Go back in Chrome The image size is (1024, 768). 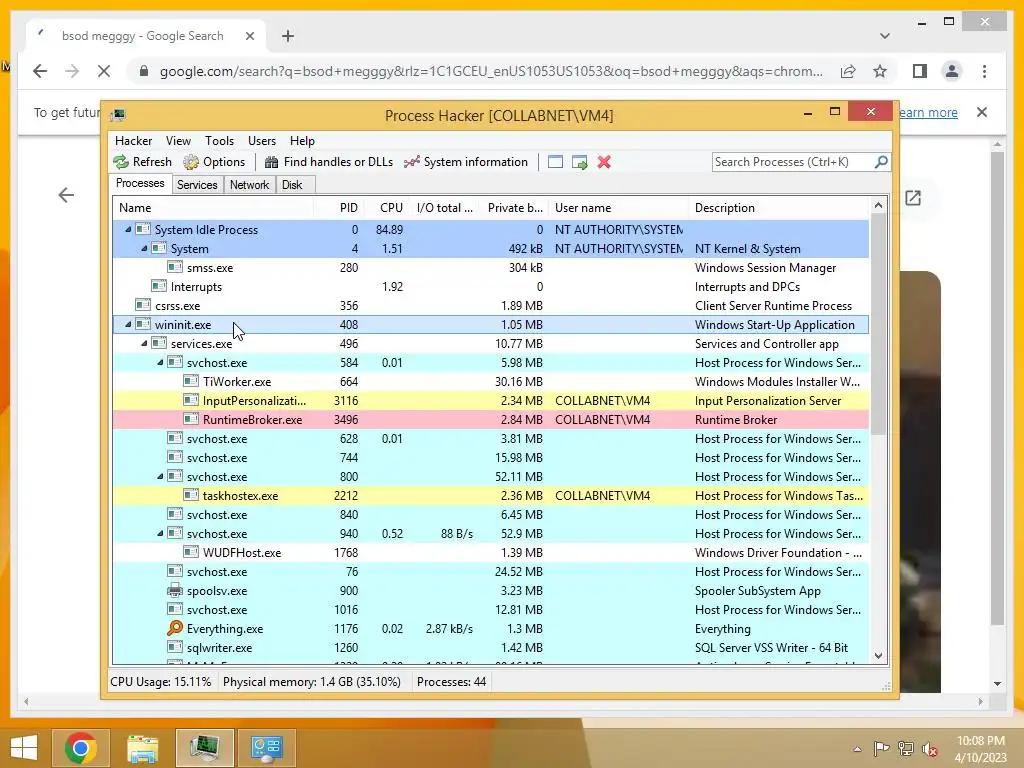tap(40, 71)
